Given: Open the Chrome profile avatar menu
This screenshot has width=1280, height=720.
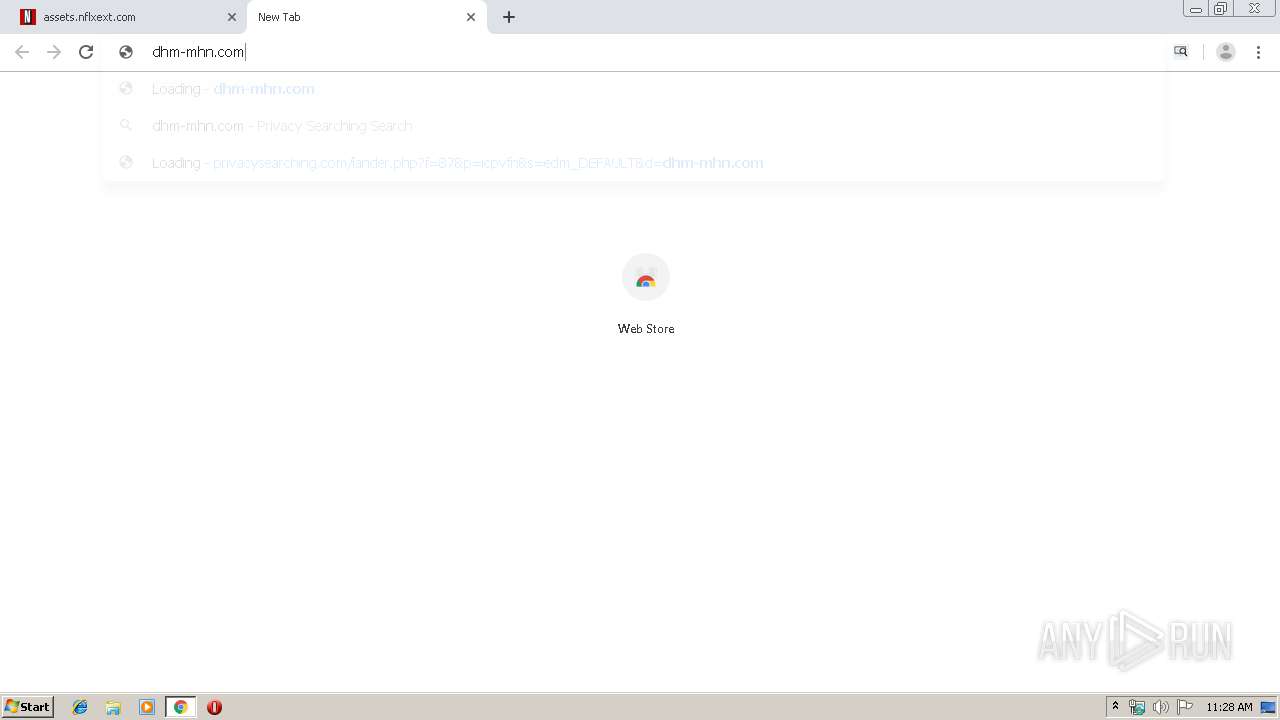Looking at the screenshot, I should coord(1226,52).
